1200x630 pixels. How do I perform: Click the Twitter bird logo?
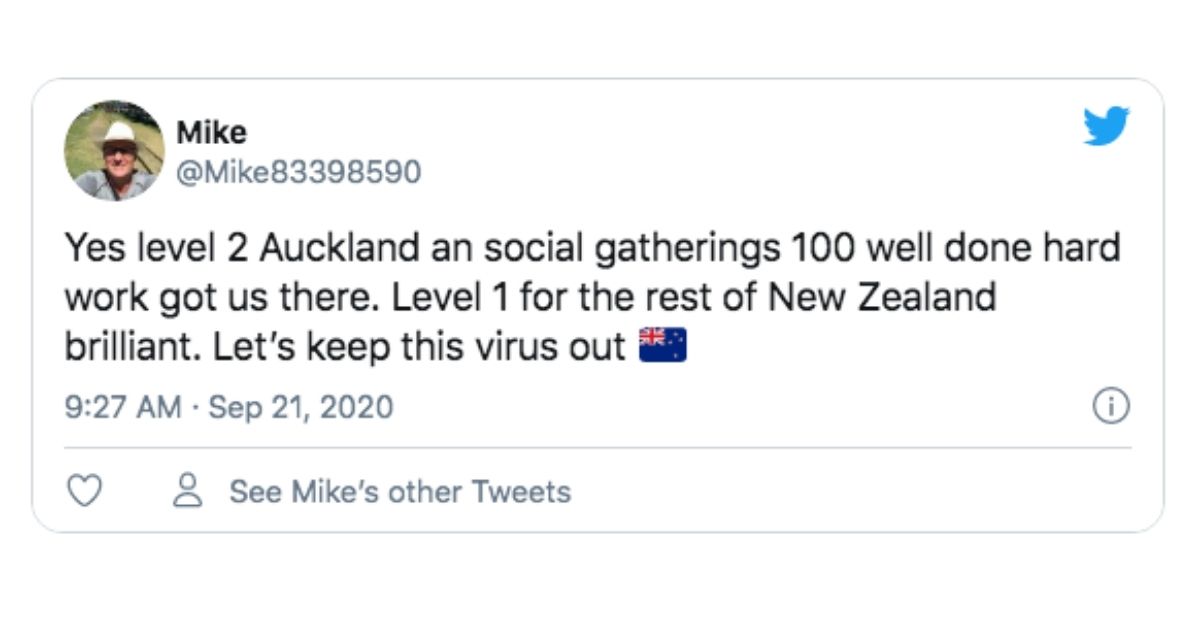(1106, 127)
